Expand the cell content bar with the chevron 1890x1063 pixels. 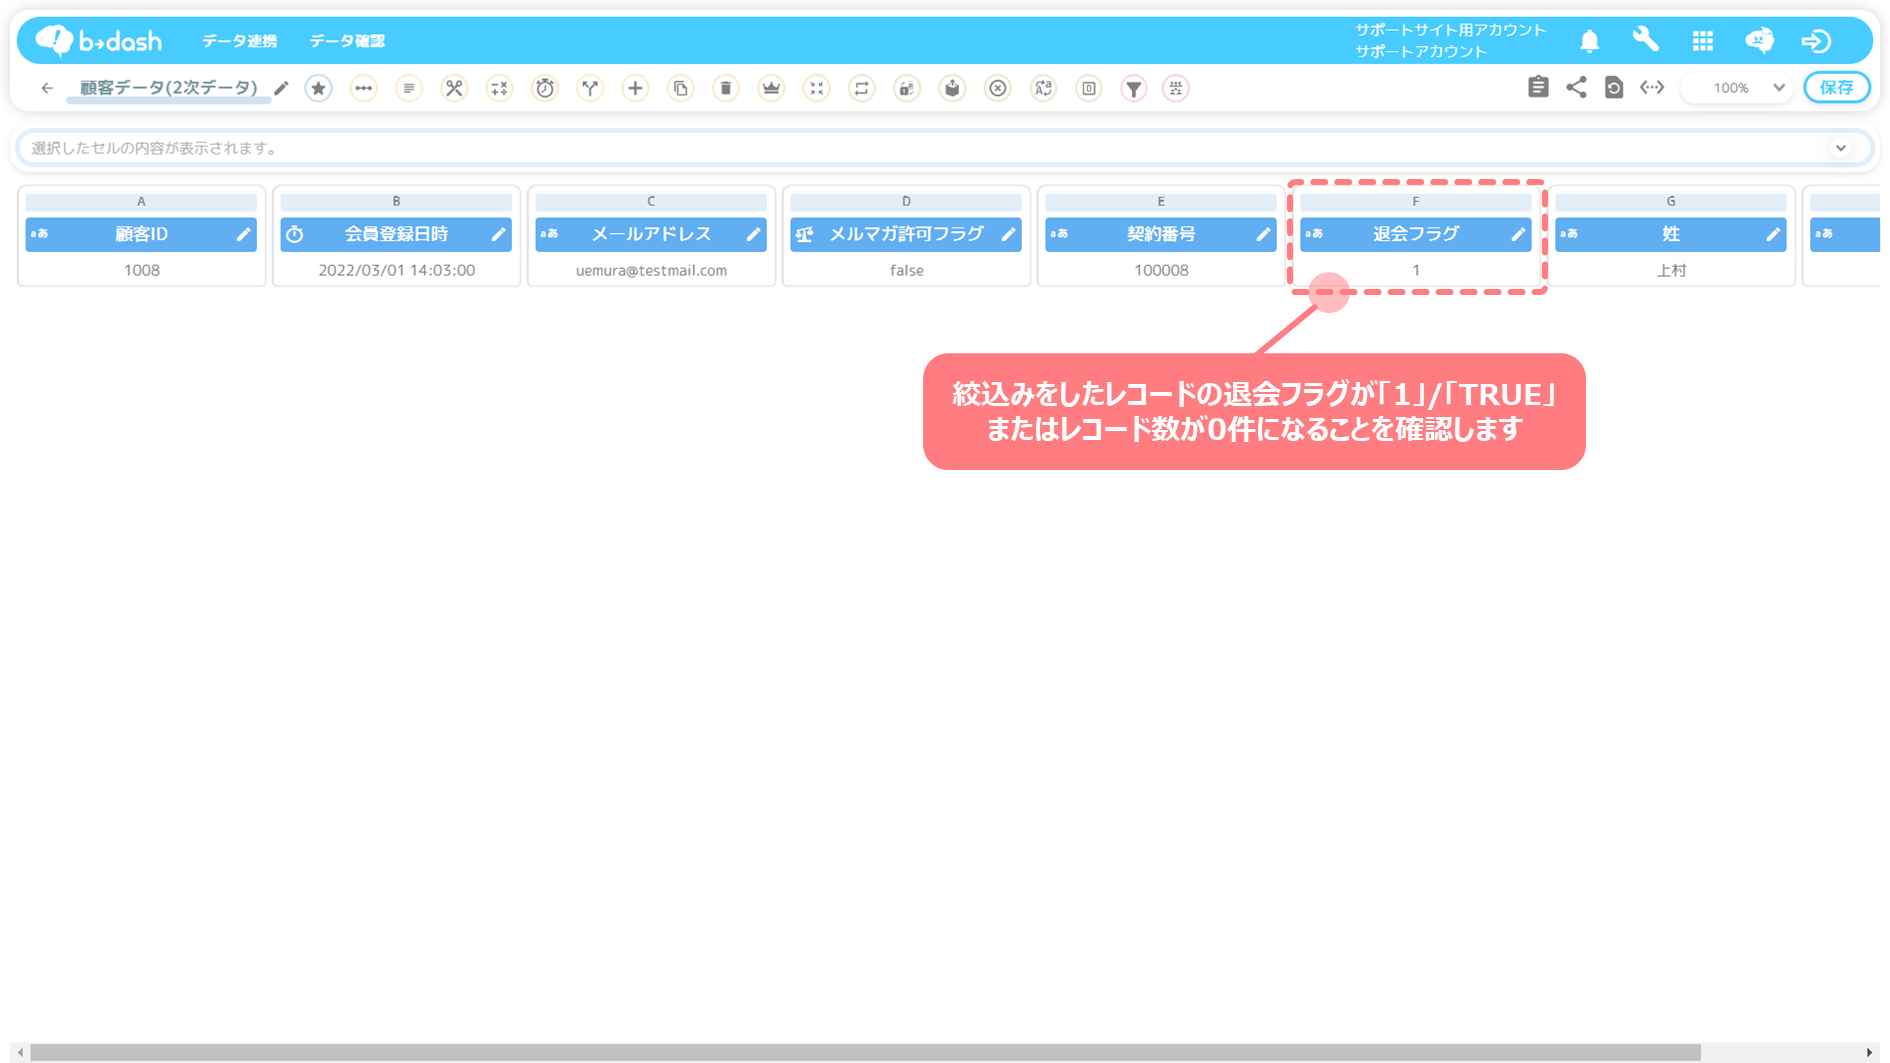coord(1840,148)
